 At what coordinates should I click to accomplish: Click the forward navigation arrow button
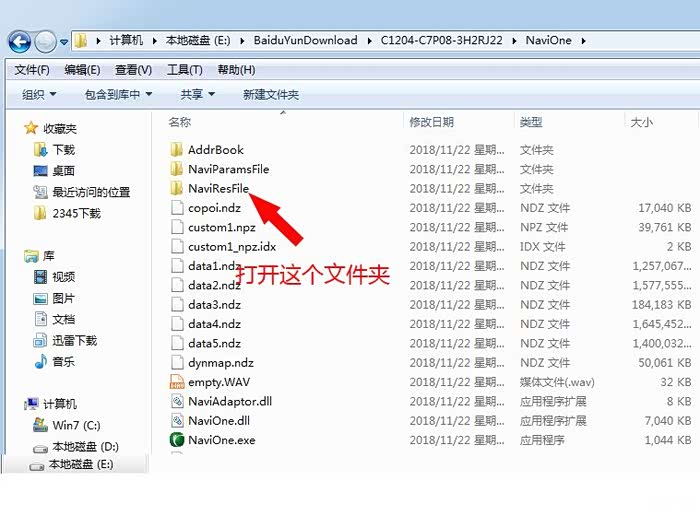(46, 42)
